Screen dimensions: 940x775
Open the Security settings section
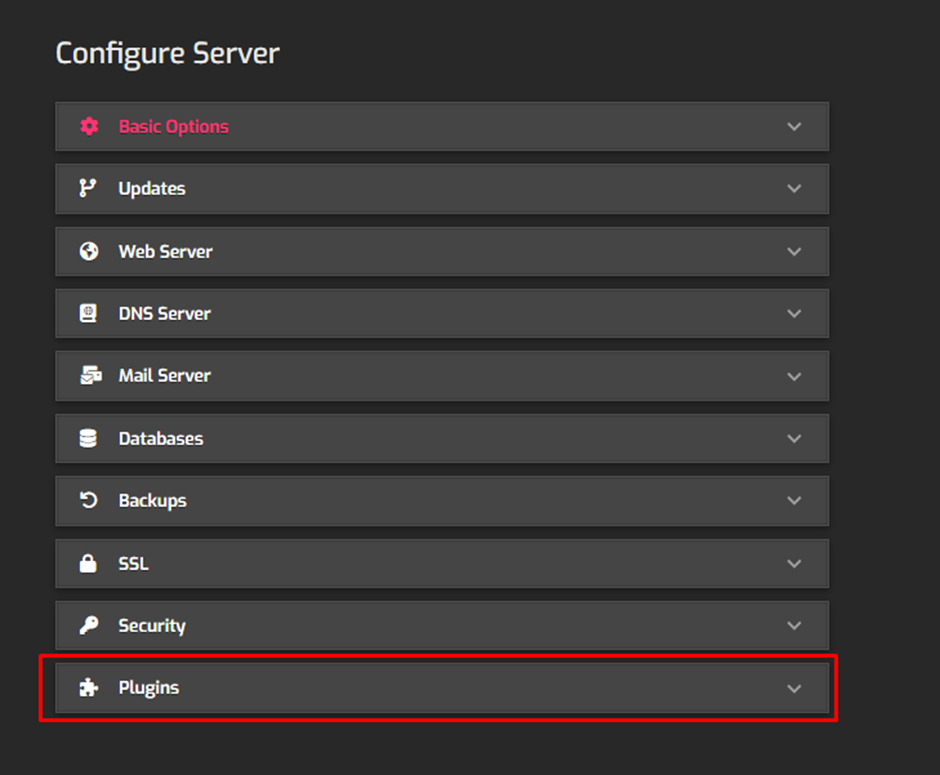[x=794, y=625]
